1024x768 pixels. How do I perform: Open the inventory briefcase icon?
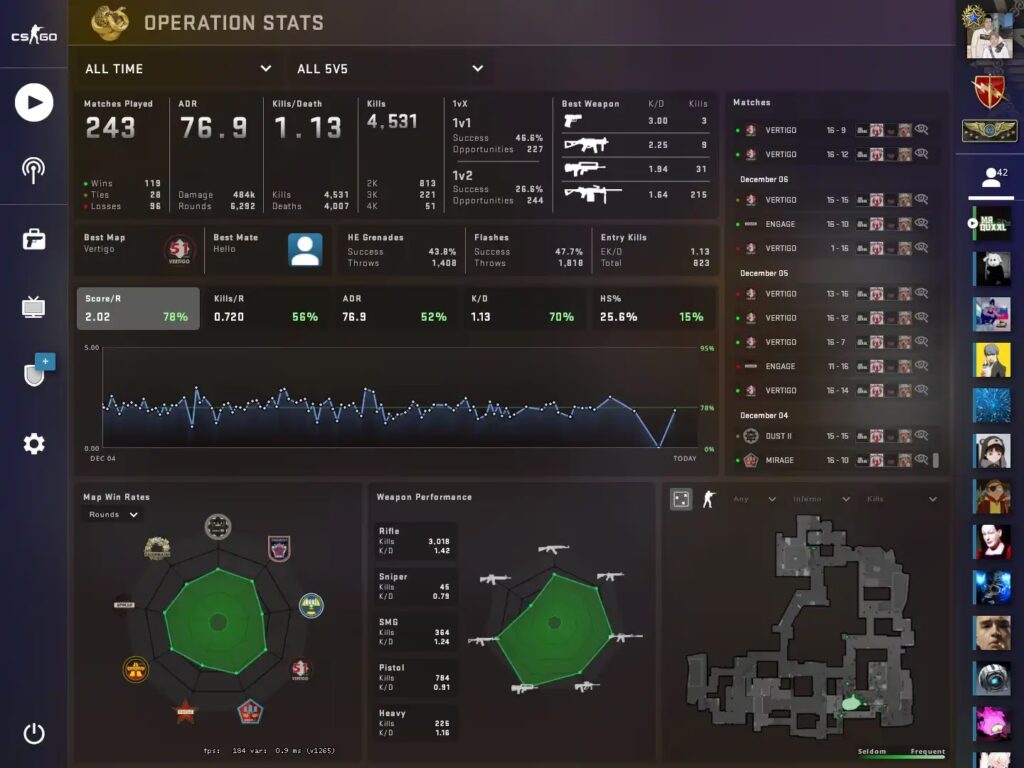(x=34, y=239)
